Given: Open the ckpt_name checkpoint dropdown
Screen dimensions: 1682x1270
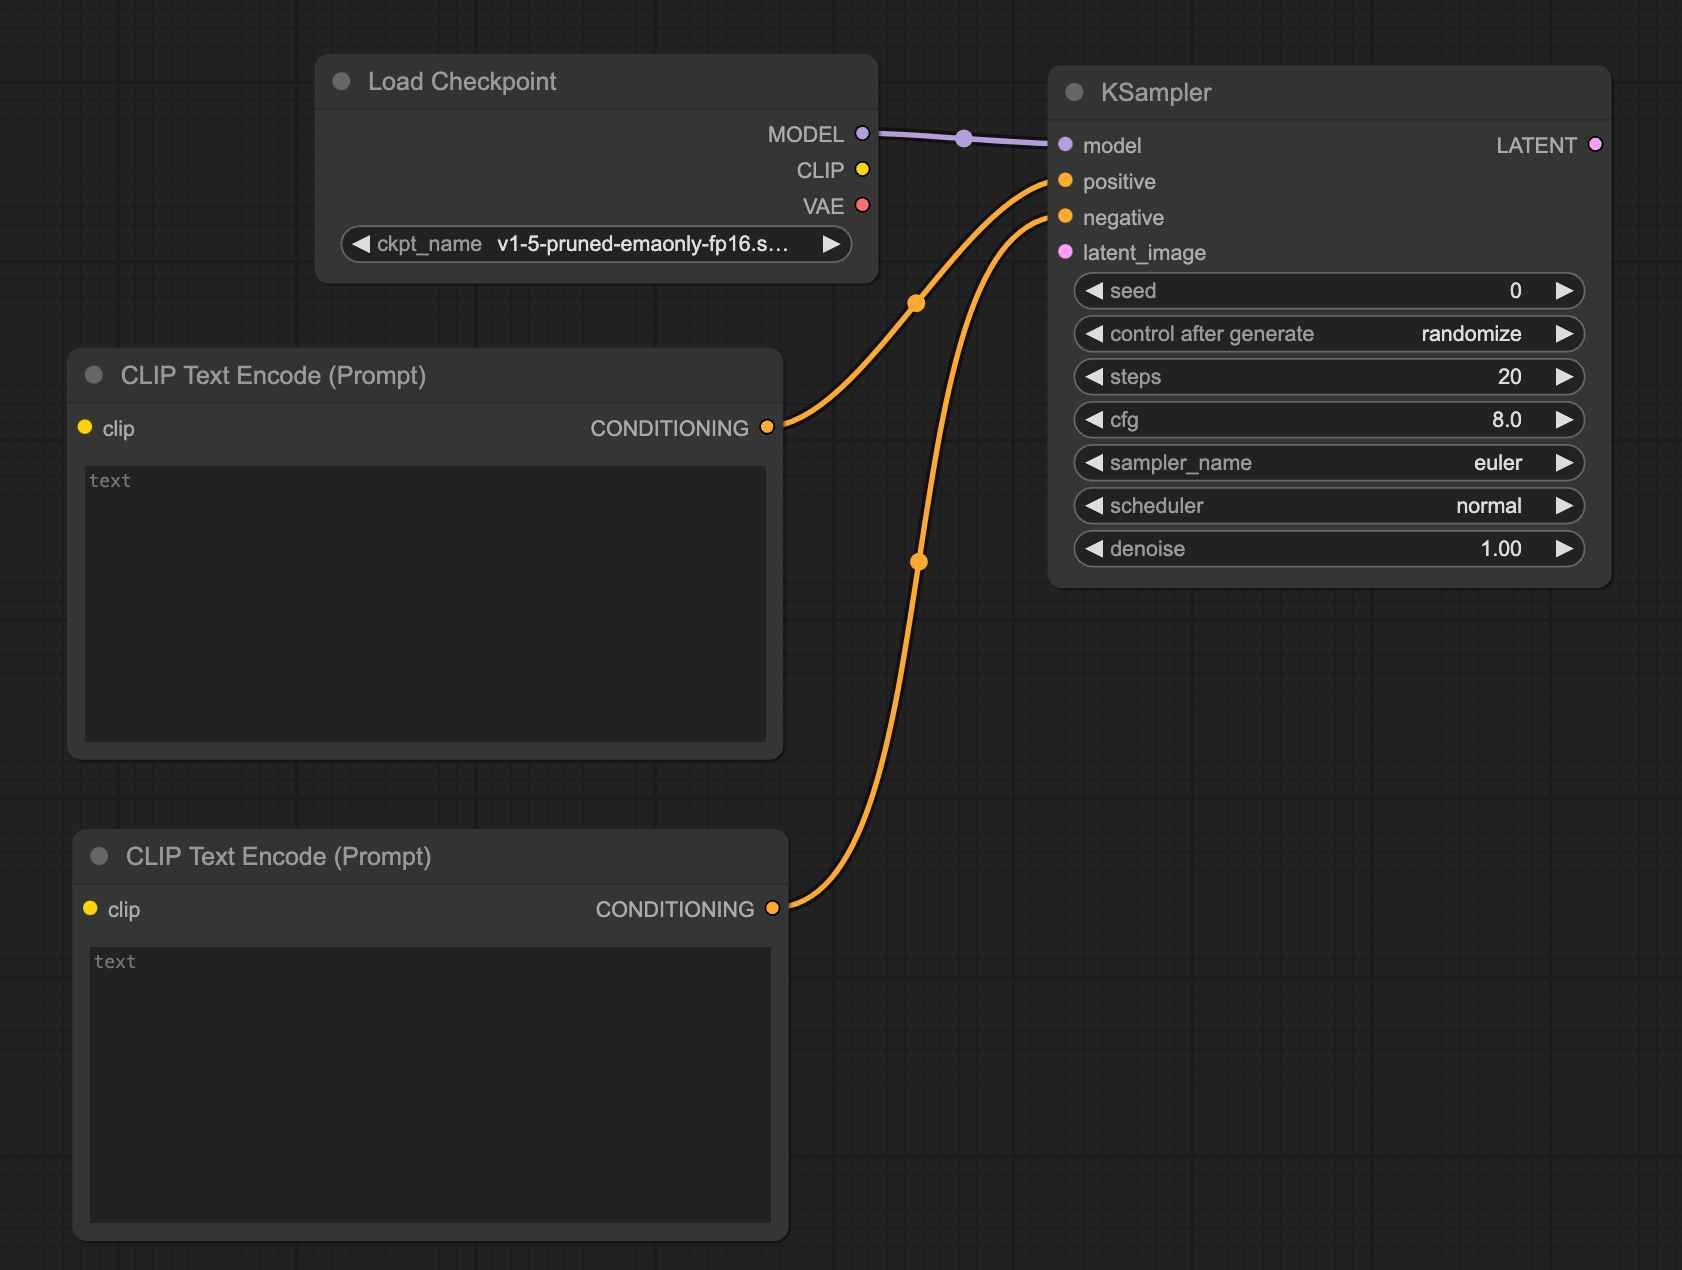Looking at the screenshot, I should pos(596,244).
